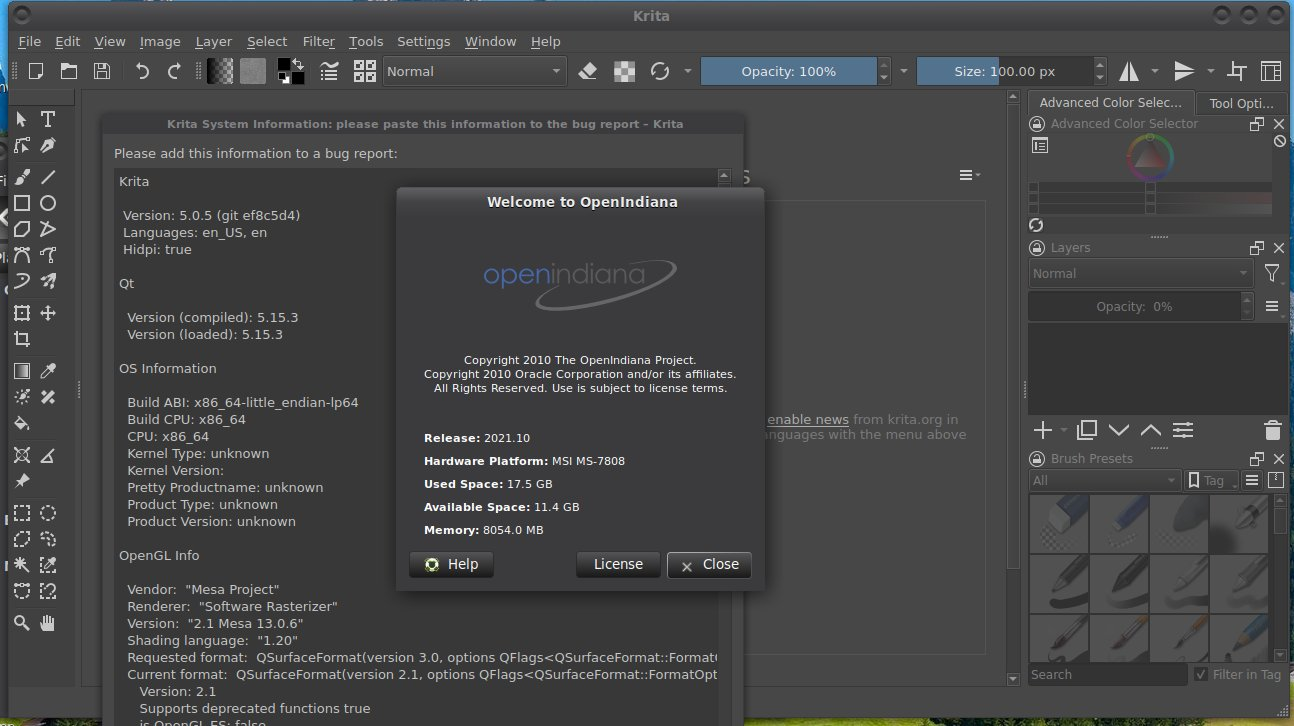Screen dimensions: 1294x726
Task: Redo the last action
Action: click(x=174, y=71)
